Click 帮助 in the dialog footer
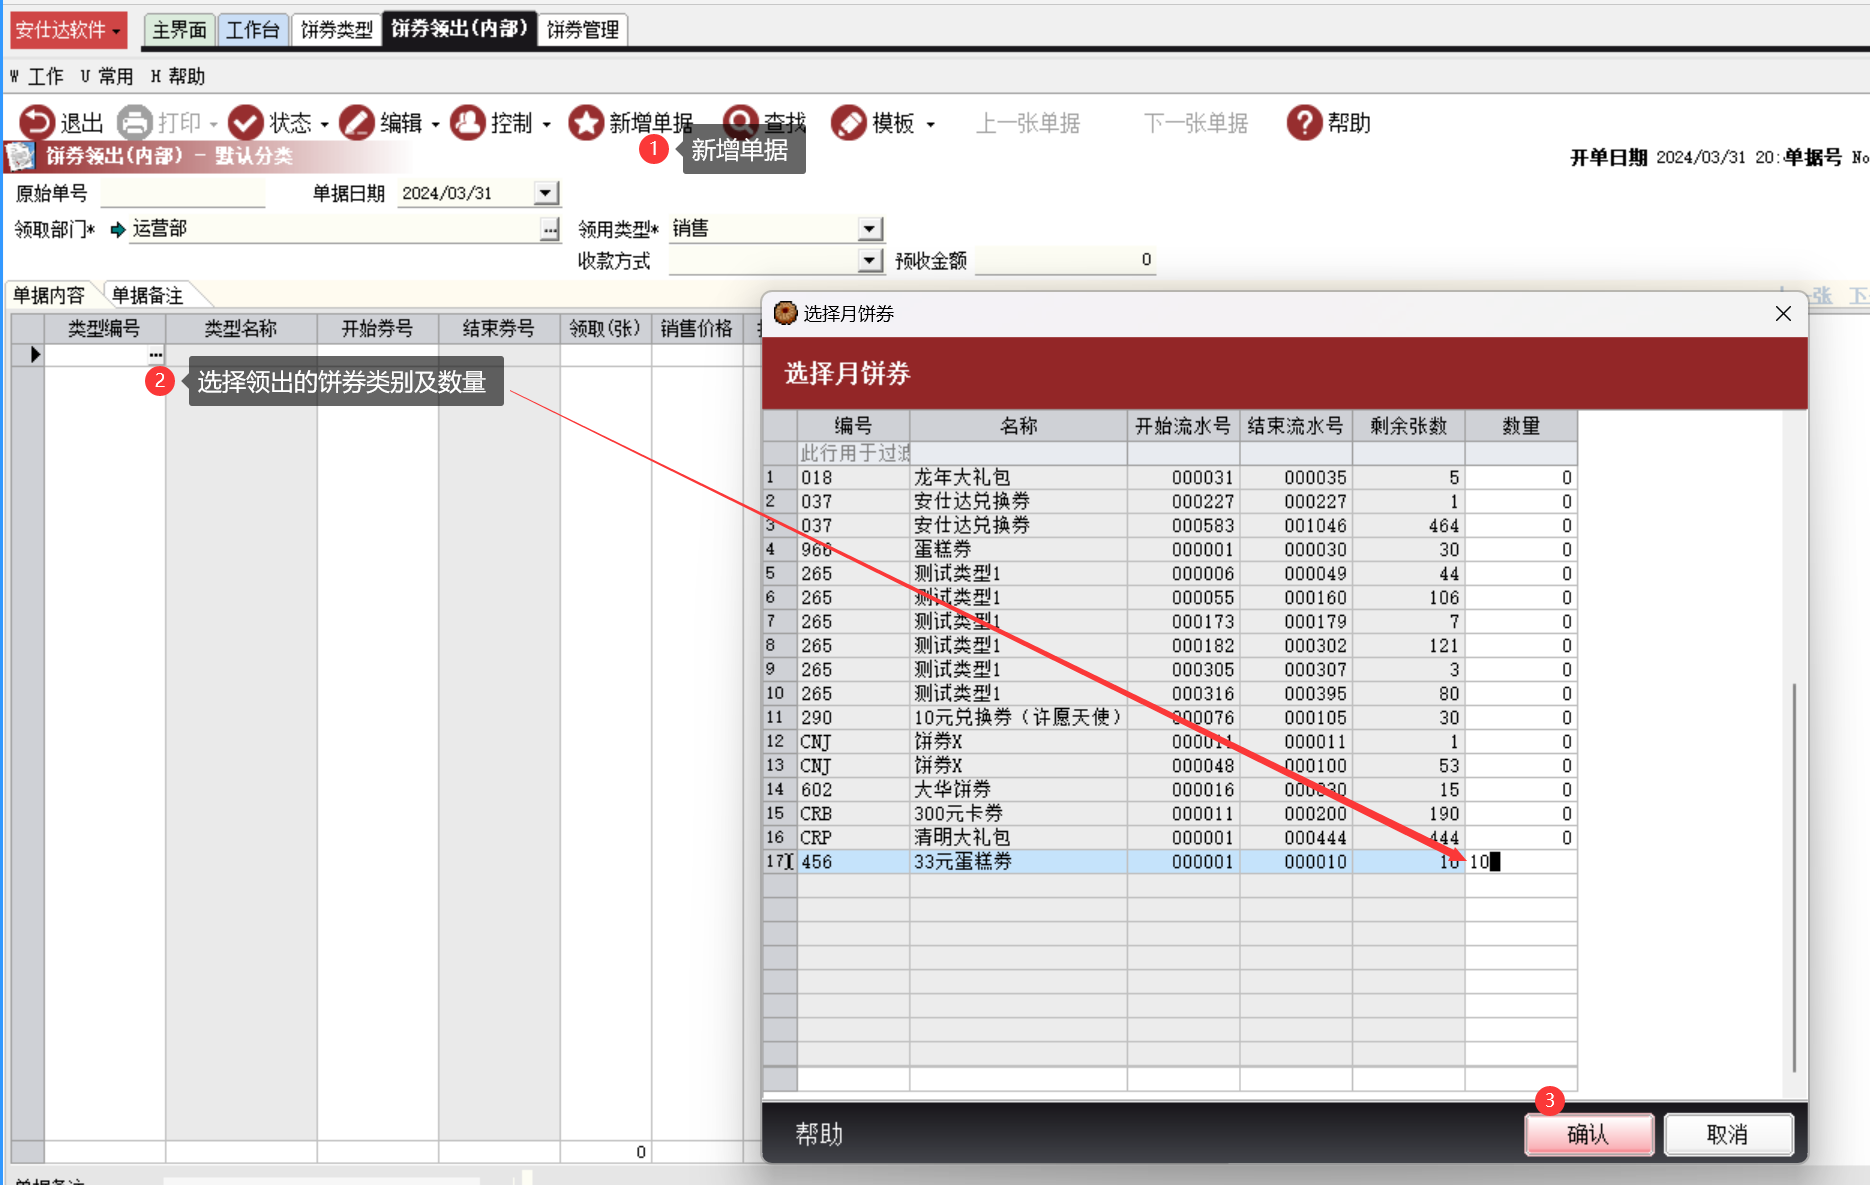1870x1185 pixels. (x=819, y=1134)
